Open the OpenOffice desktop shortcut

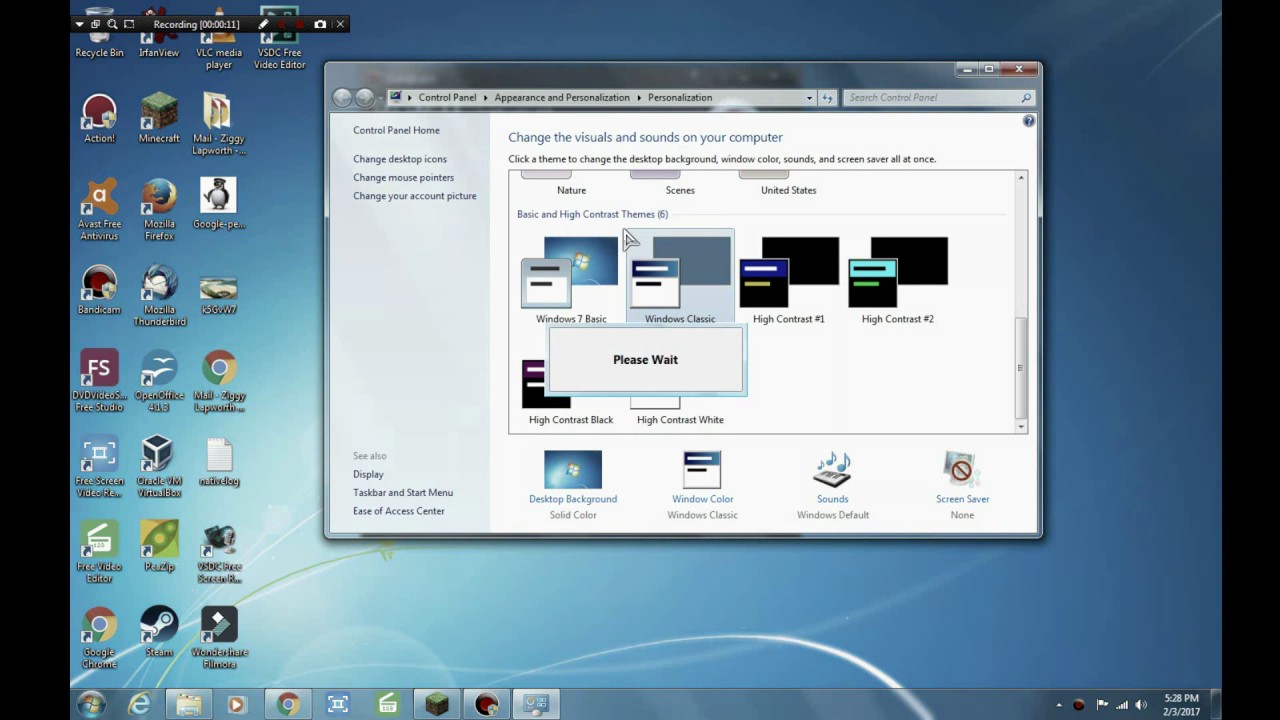tap(159, 381)
